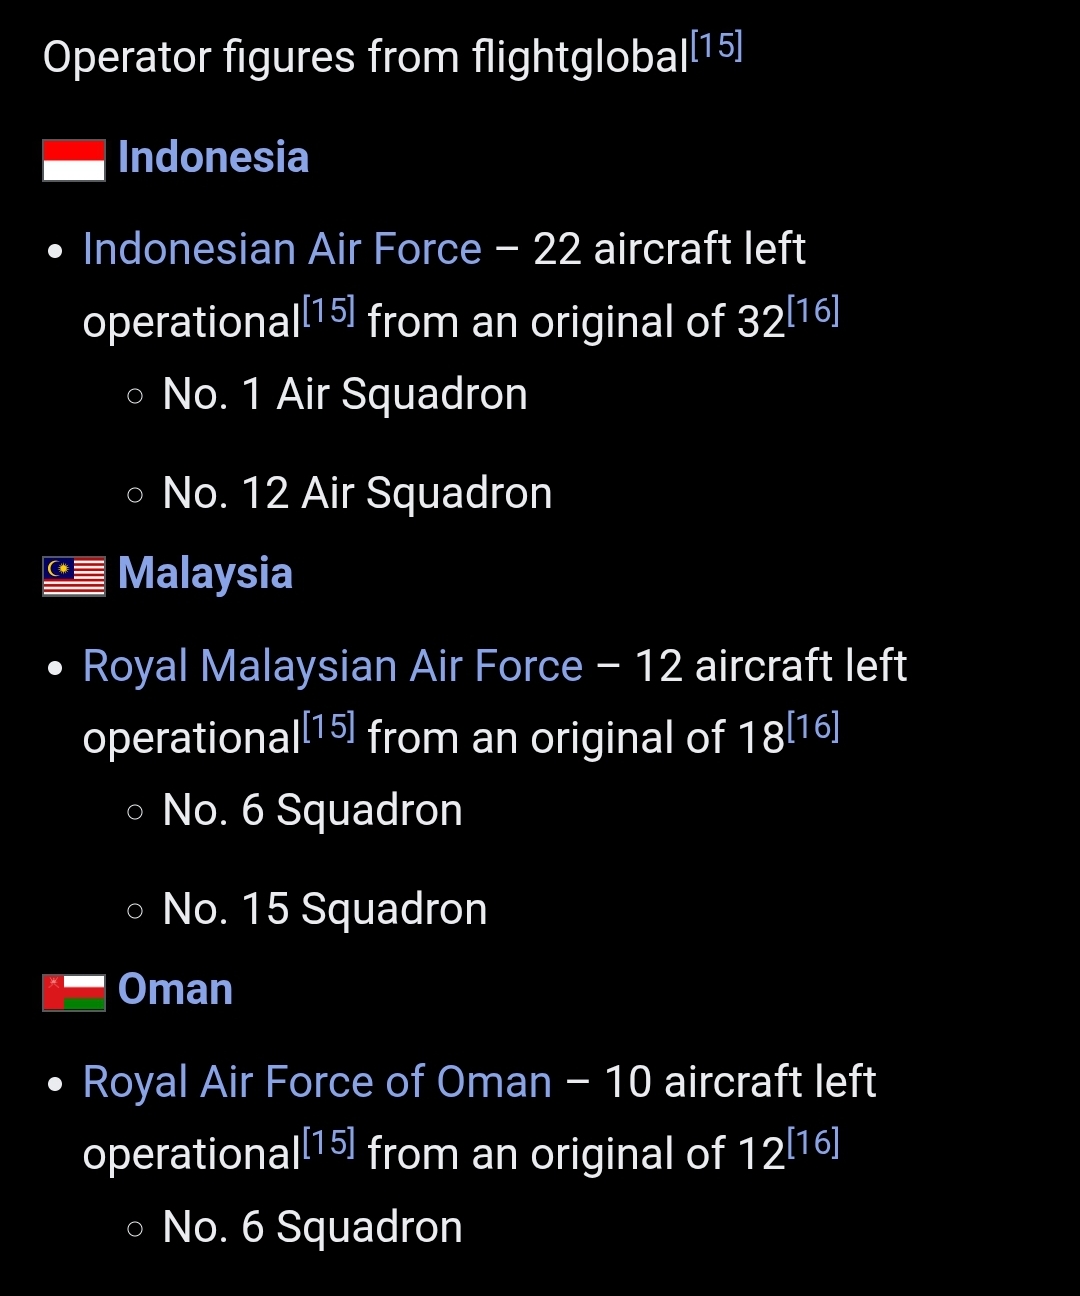Click the Malaysia flag icon
Viewport: 1080px width, 1296px height.
click(74, 576)
